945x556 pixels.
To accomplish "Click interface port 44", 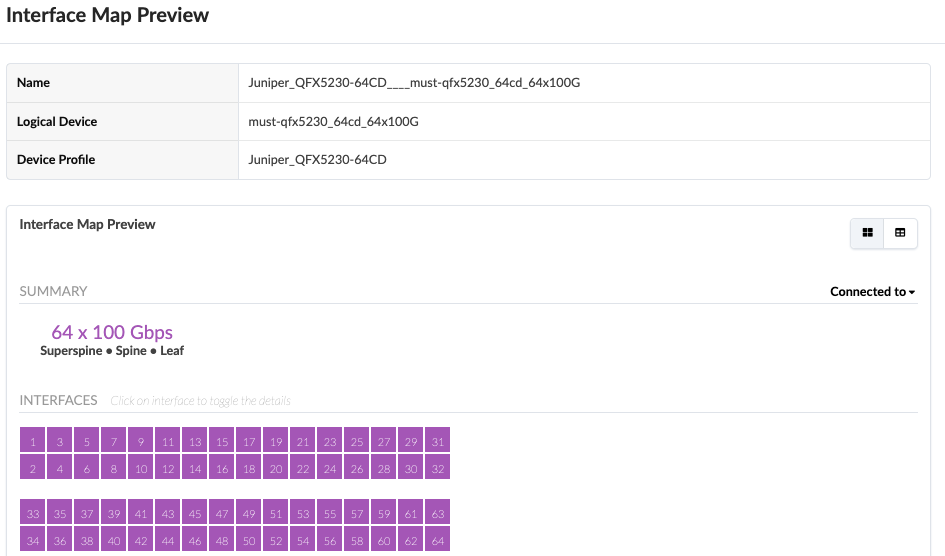I will [168, 539].
